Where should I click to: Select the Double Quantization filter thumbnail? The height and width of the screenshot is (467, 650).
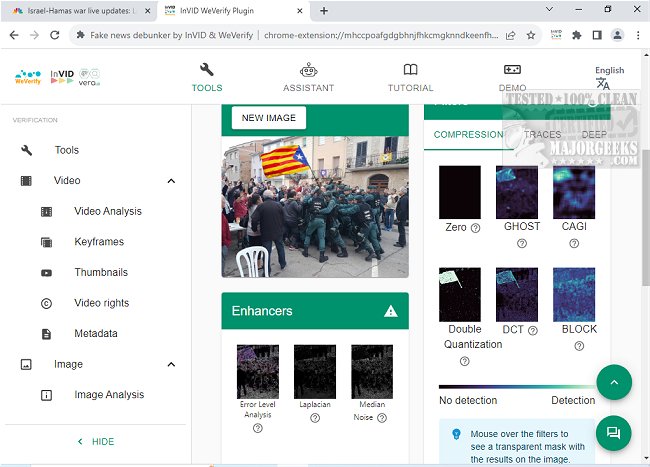coord(460,295)
